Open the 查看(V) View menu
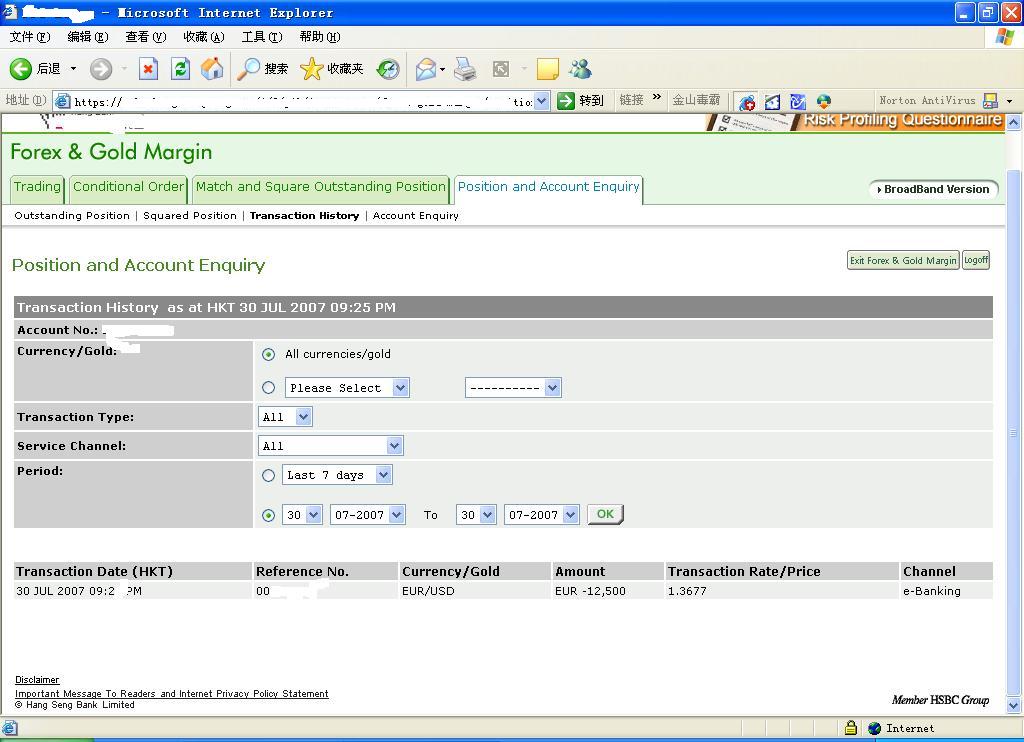 click(x=146, y=37)
